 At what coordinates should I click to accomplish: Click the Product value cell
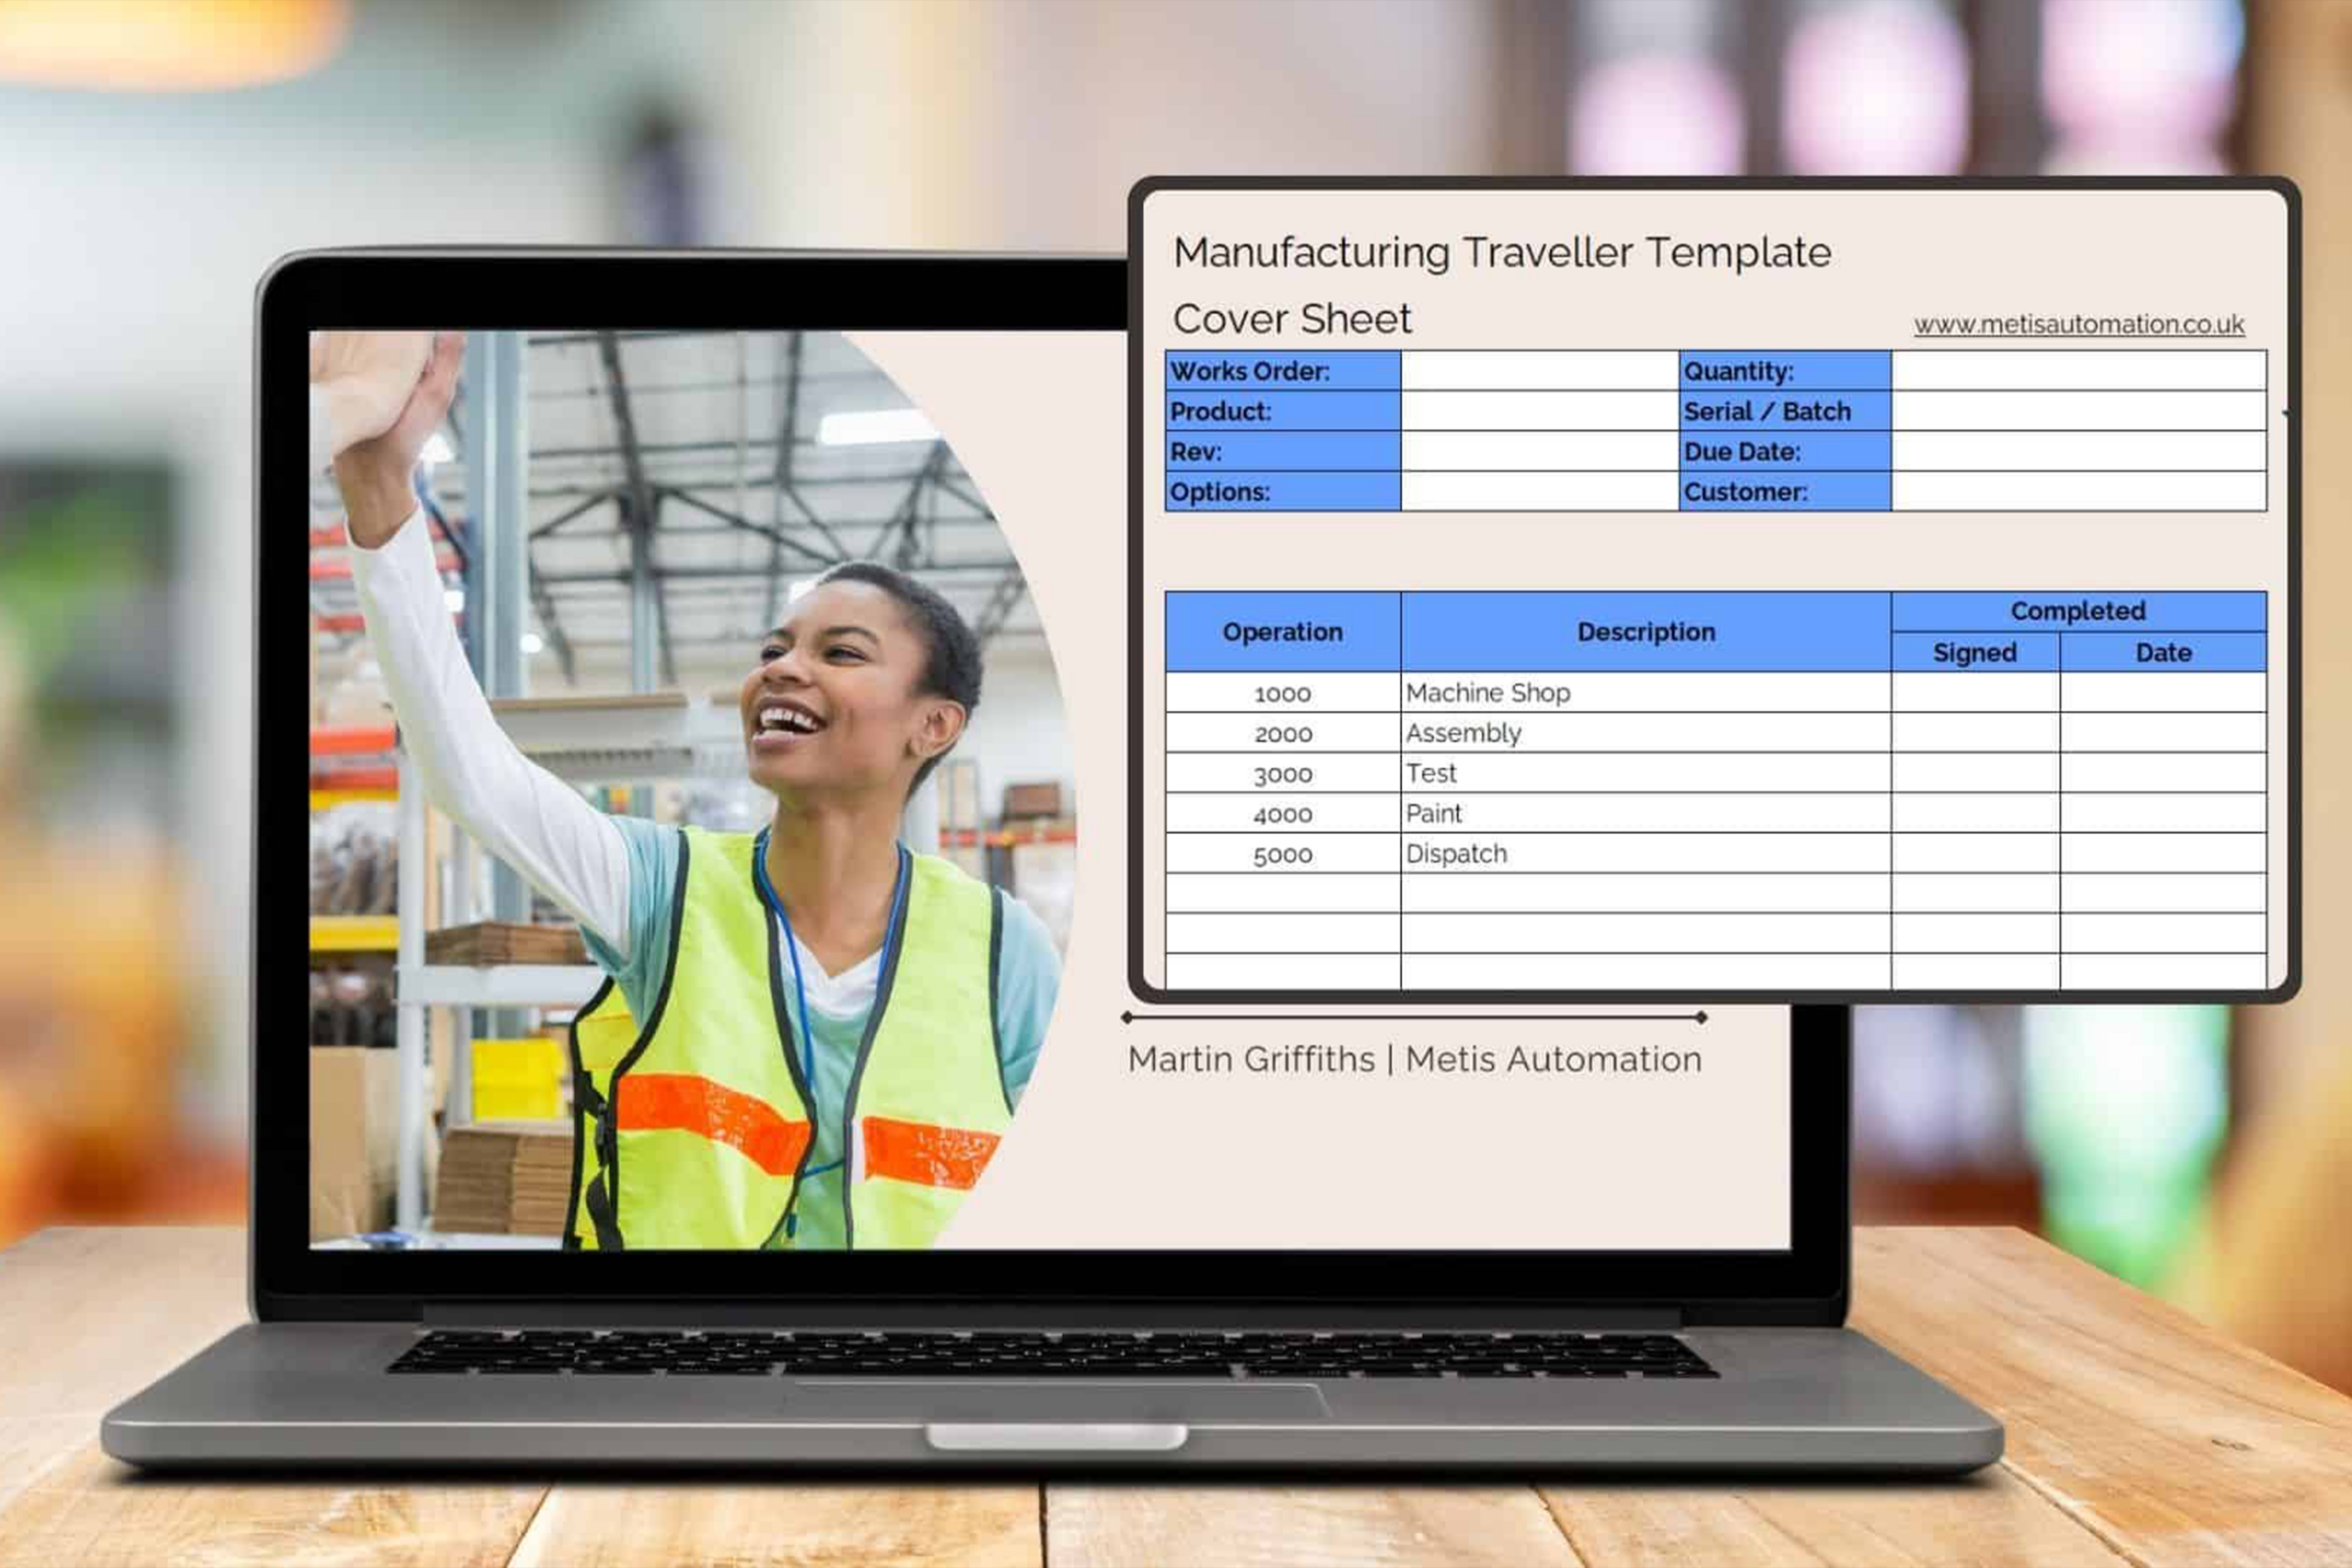point(1539,411)
